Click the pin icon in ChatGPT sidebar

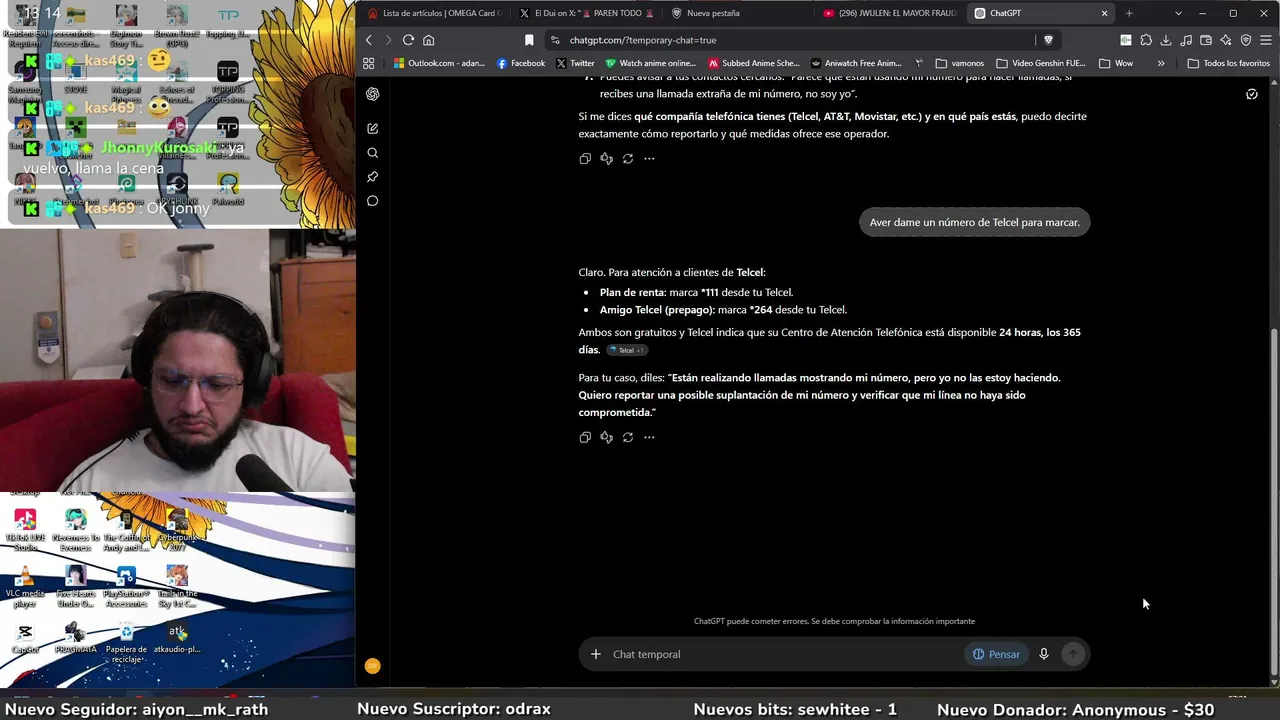click(x=372, y=177)
